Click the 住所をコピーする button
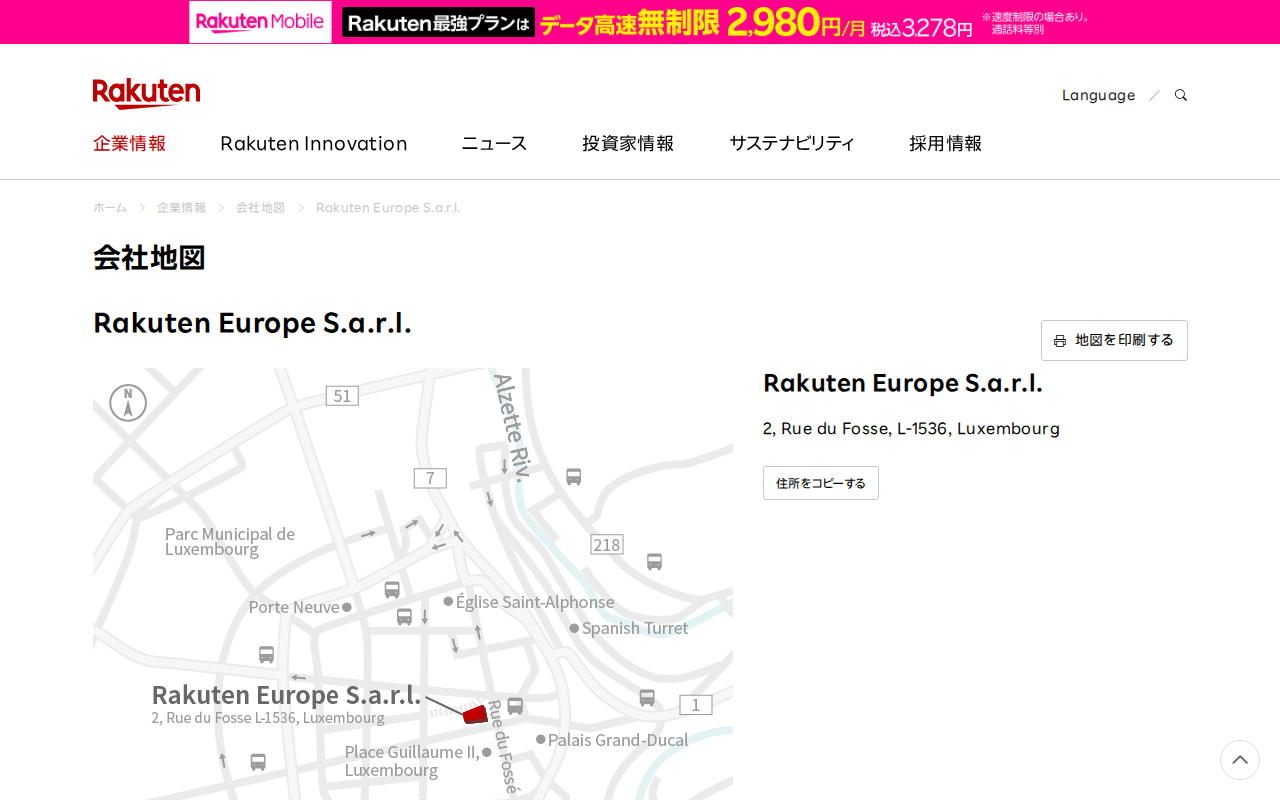This screenshot has height=800, width=1280. click(821, 483)
